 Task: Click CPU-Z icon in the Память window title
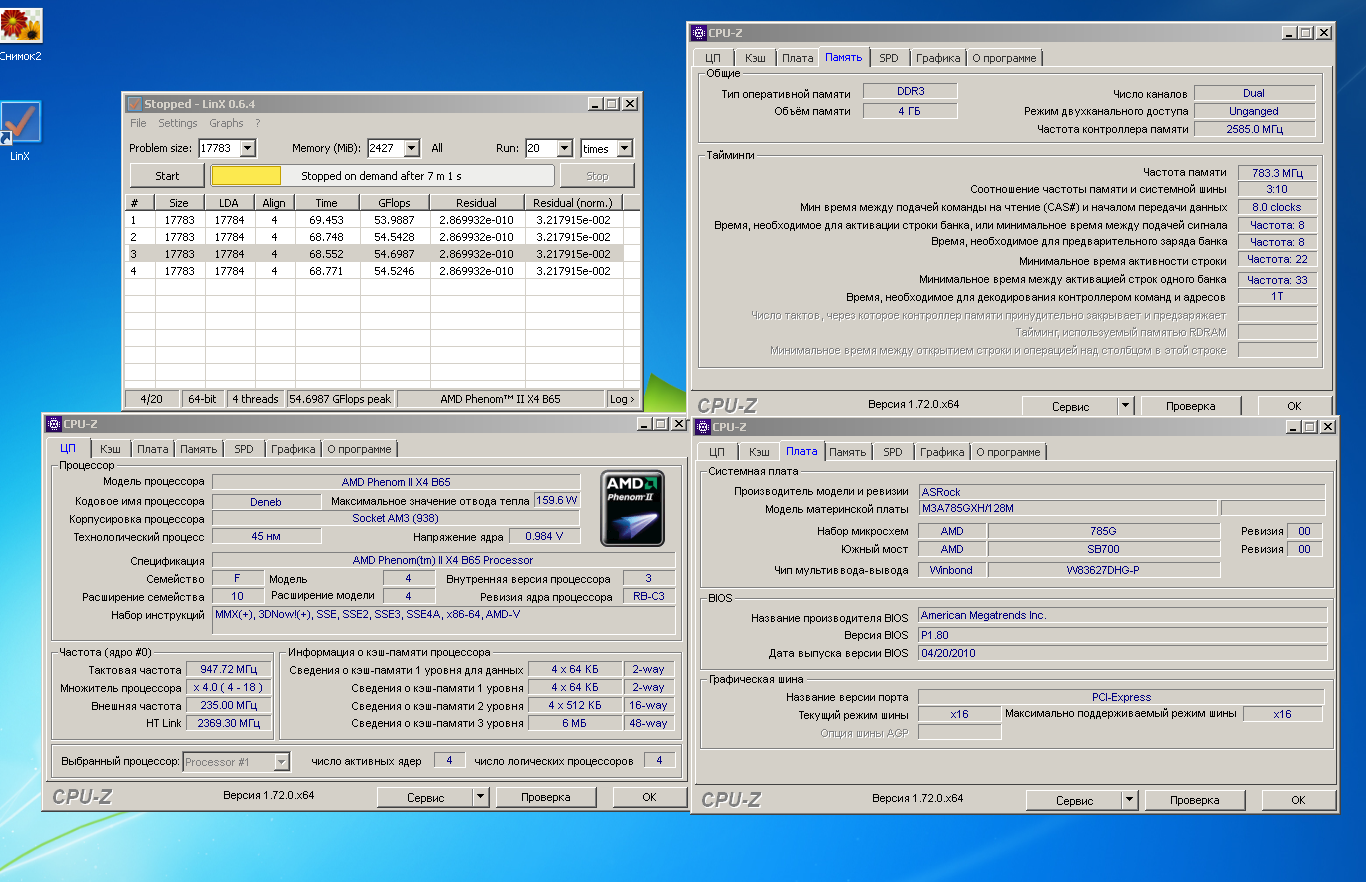[x=699, y=33]
